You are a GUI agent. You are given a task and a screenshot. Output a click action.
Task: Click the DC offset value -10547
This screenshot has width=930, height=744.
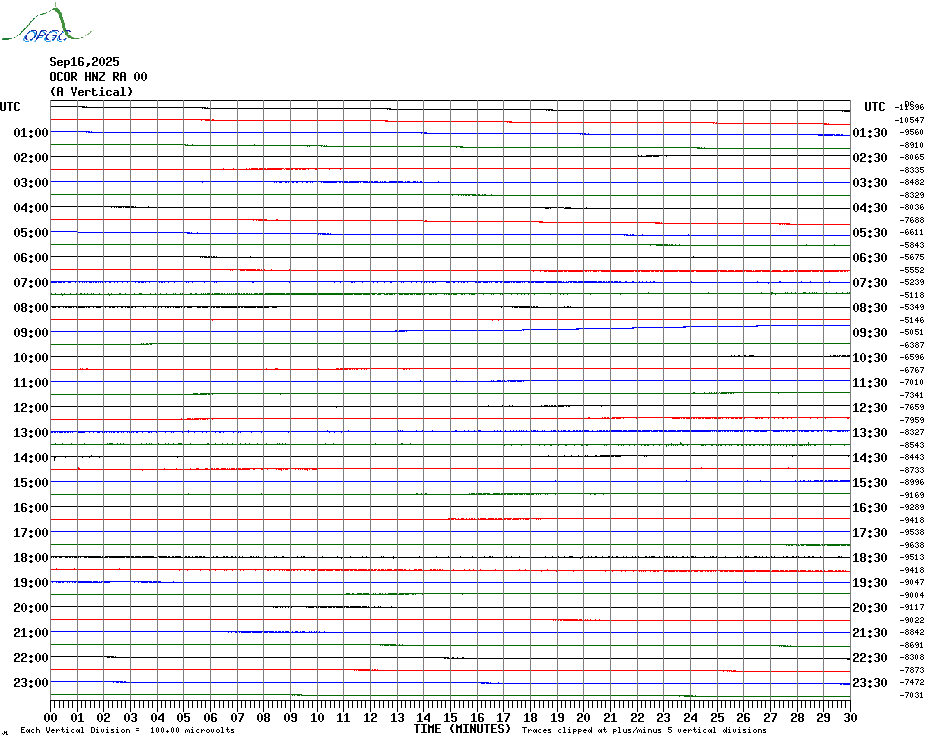click(x=910, y=120)
